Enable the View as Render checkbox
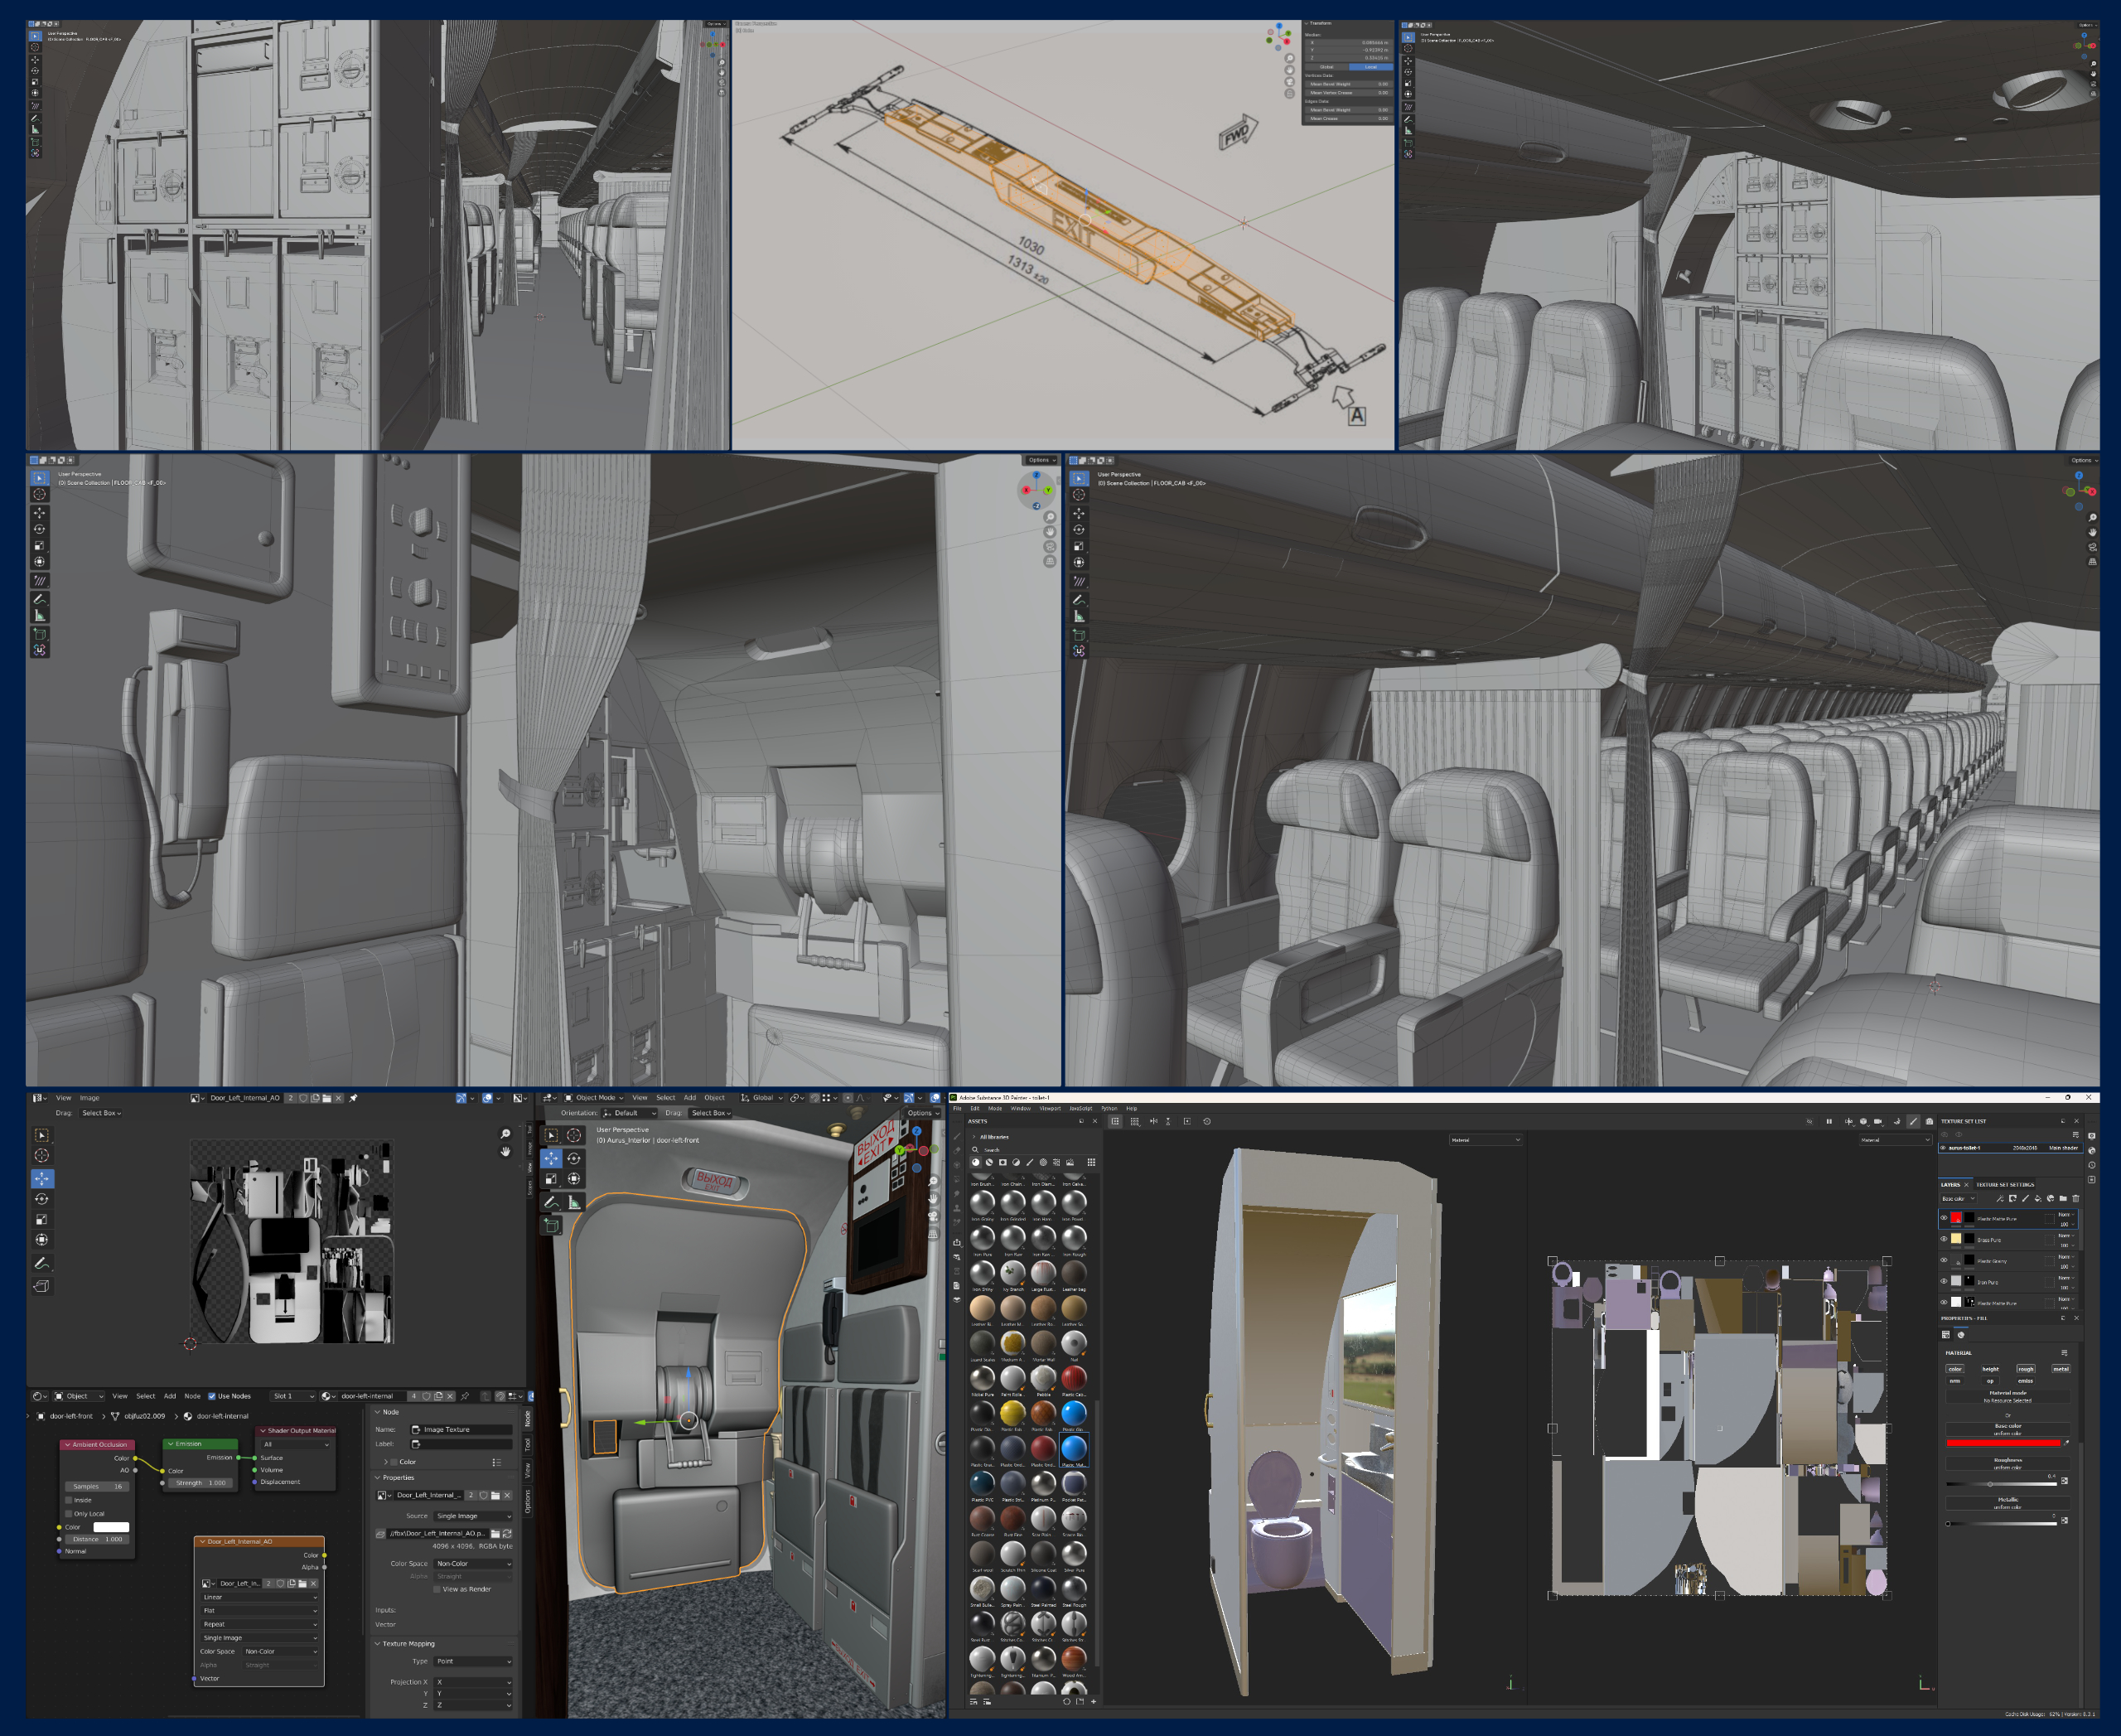This screenshot has width=2121, height=1736. click(437, 1589)
